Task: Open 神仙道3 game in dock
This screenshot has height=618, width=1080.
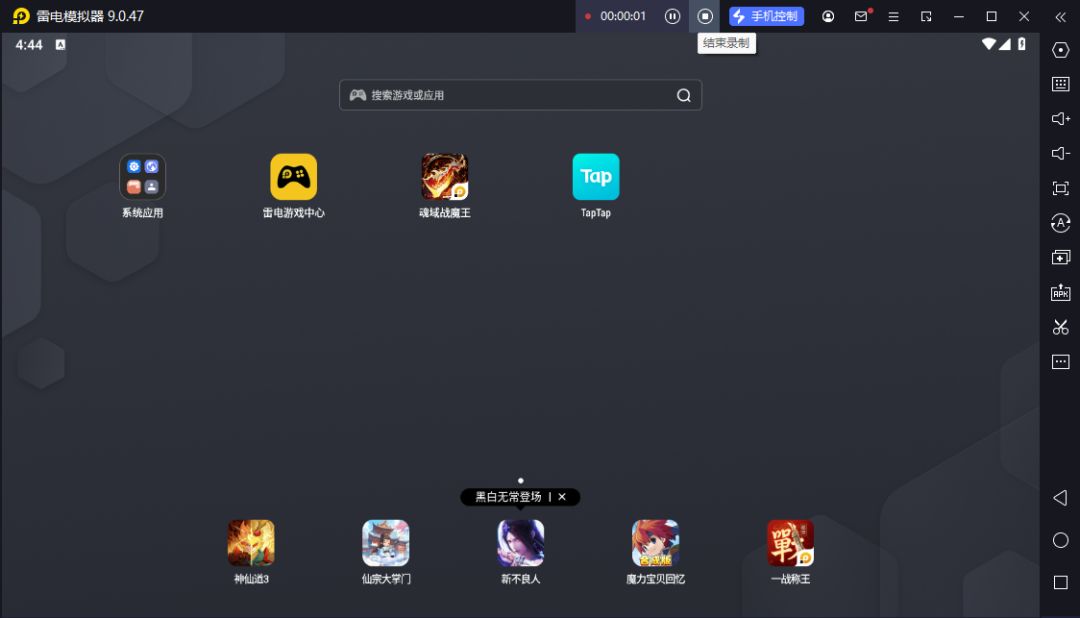Action: click(x=251, y=543)
